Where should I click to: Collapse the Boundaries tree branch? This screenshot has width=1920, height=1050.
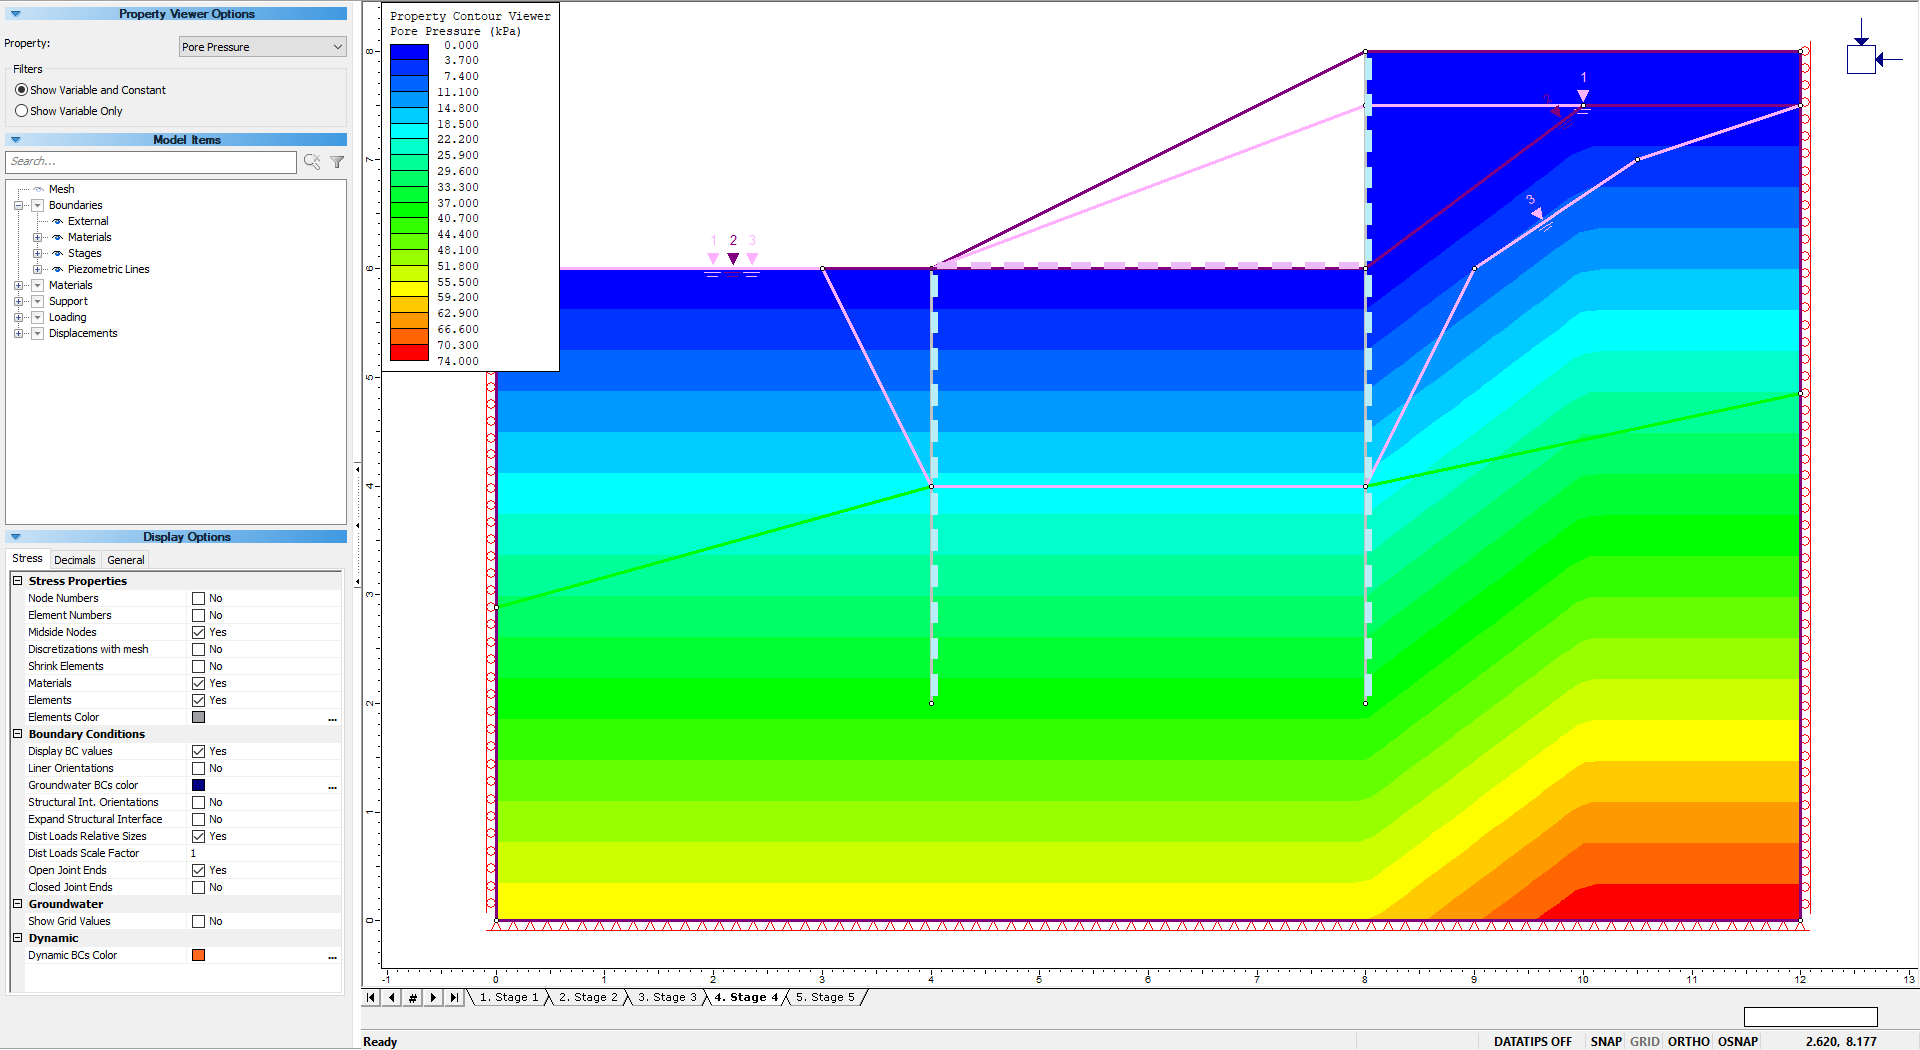pos(18,205)
